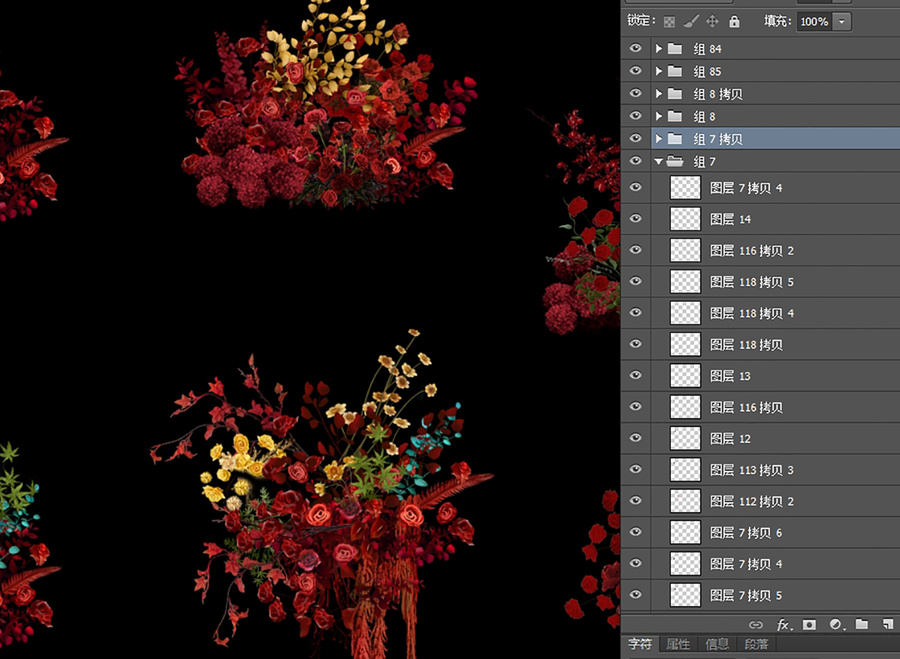Create a new group with folder icon

(862, 624)
